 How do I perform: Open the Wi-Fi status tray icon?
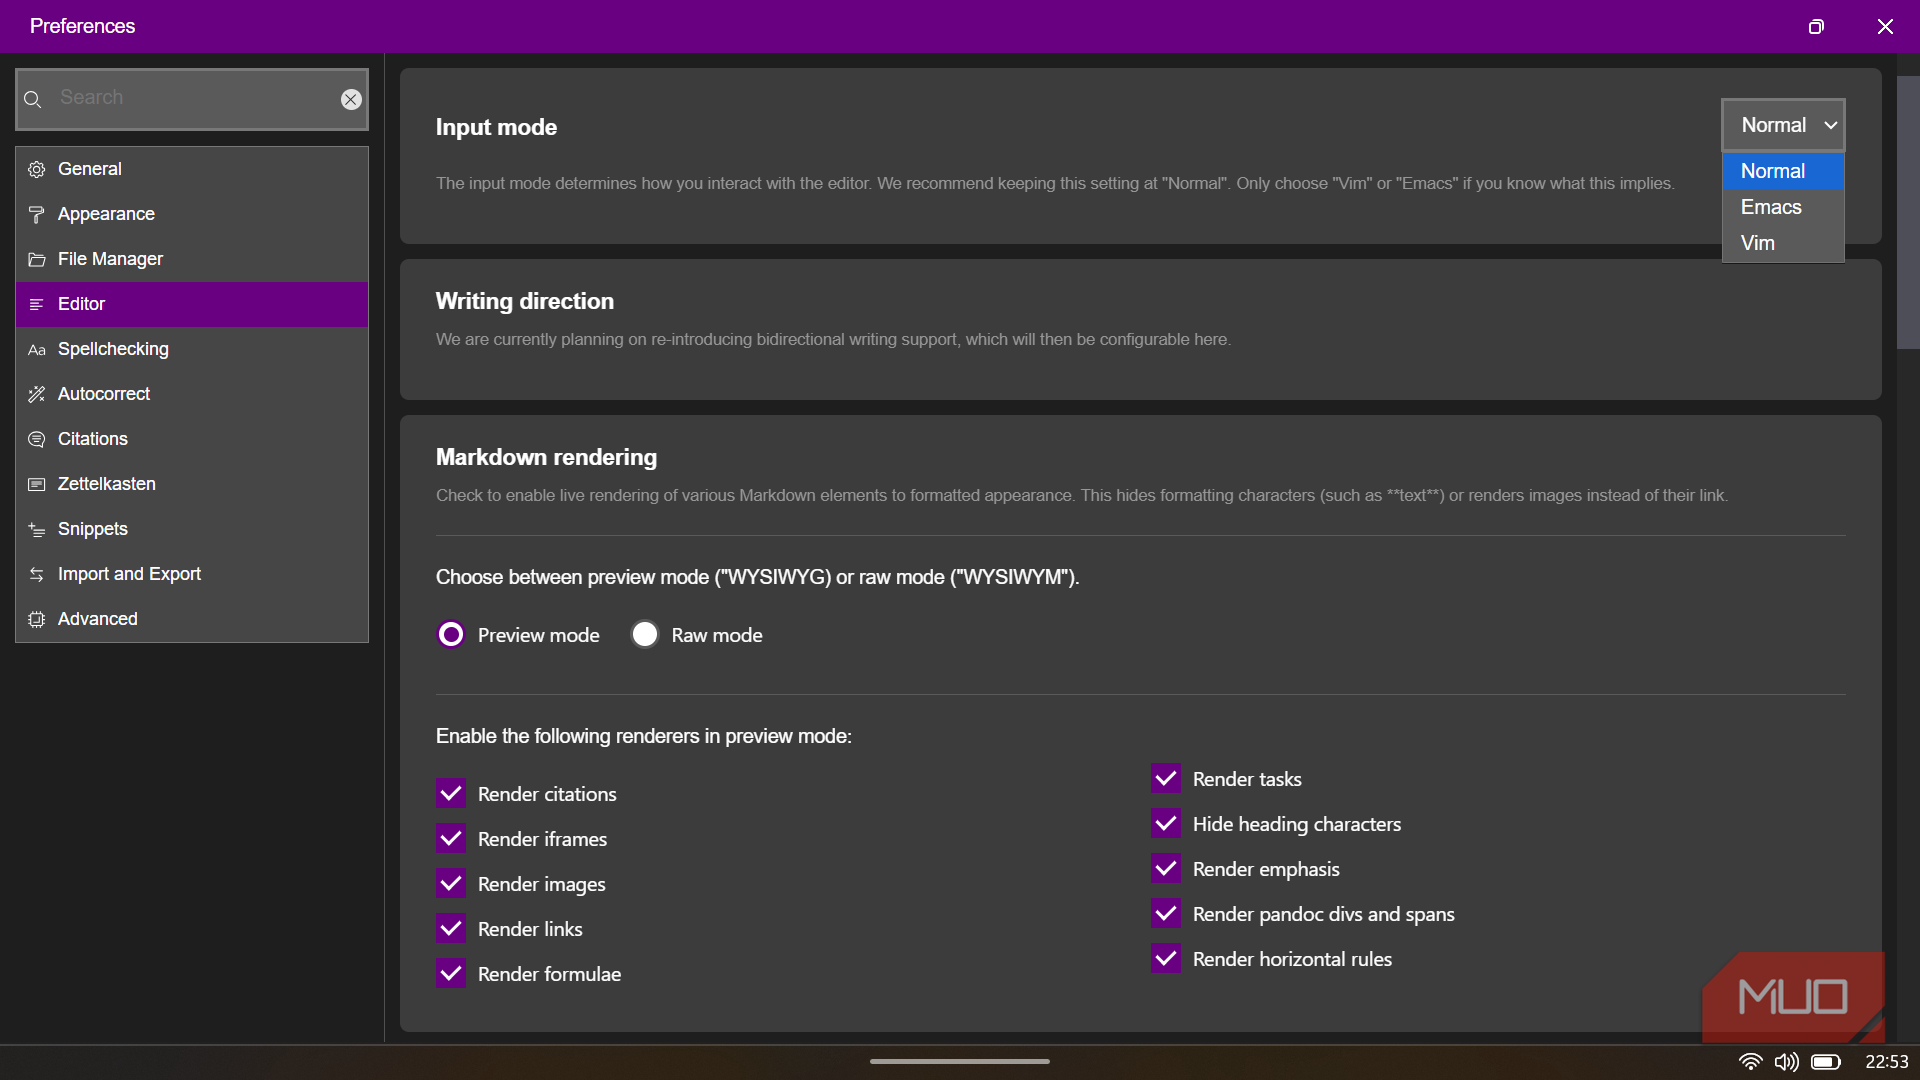point(1750,1062)
